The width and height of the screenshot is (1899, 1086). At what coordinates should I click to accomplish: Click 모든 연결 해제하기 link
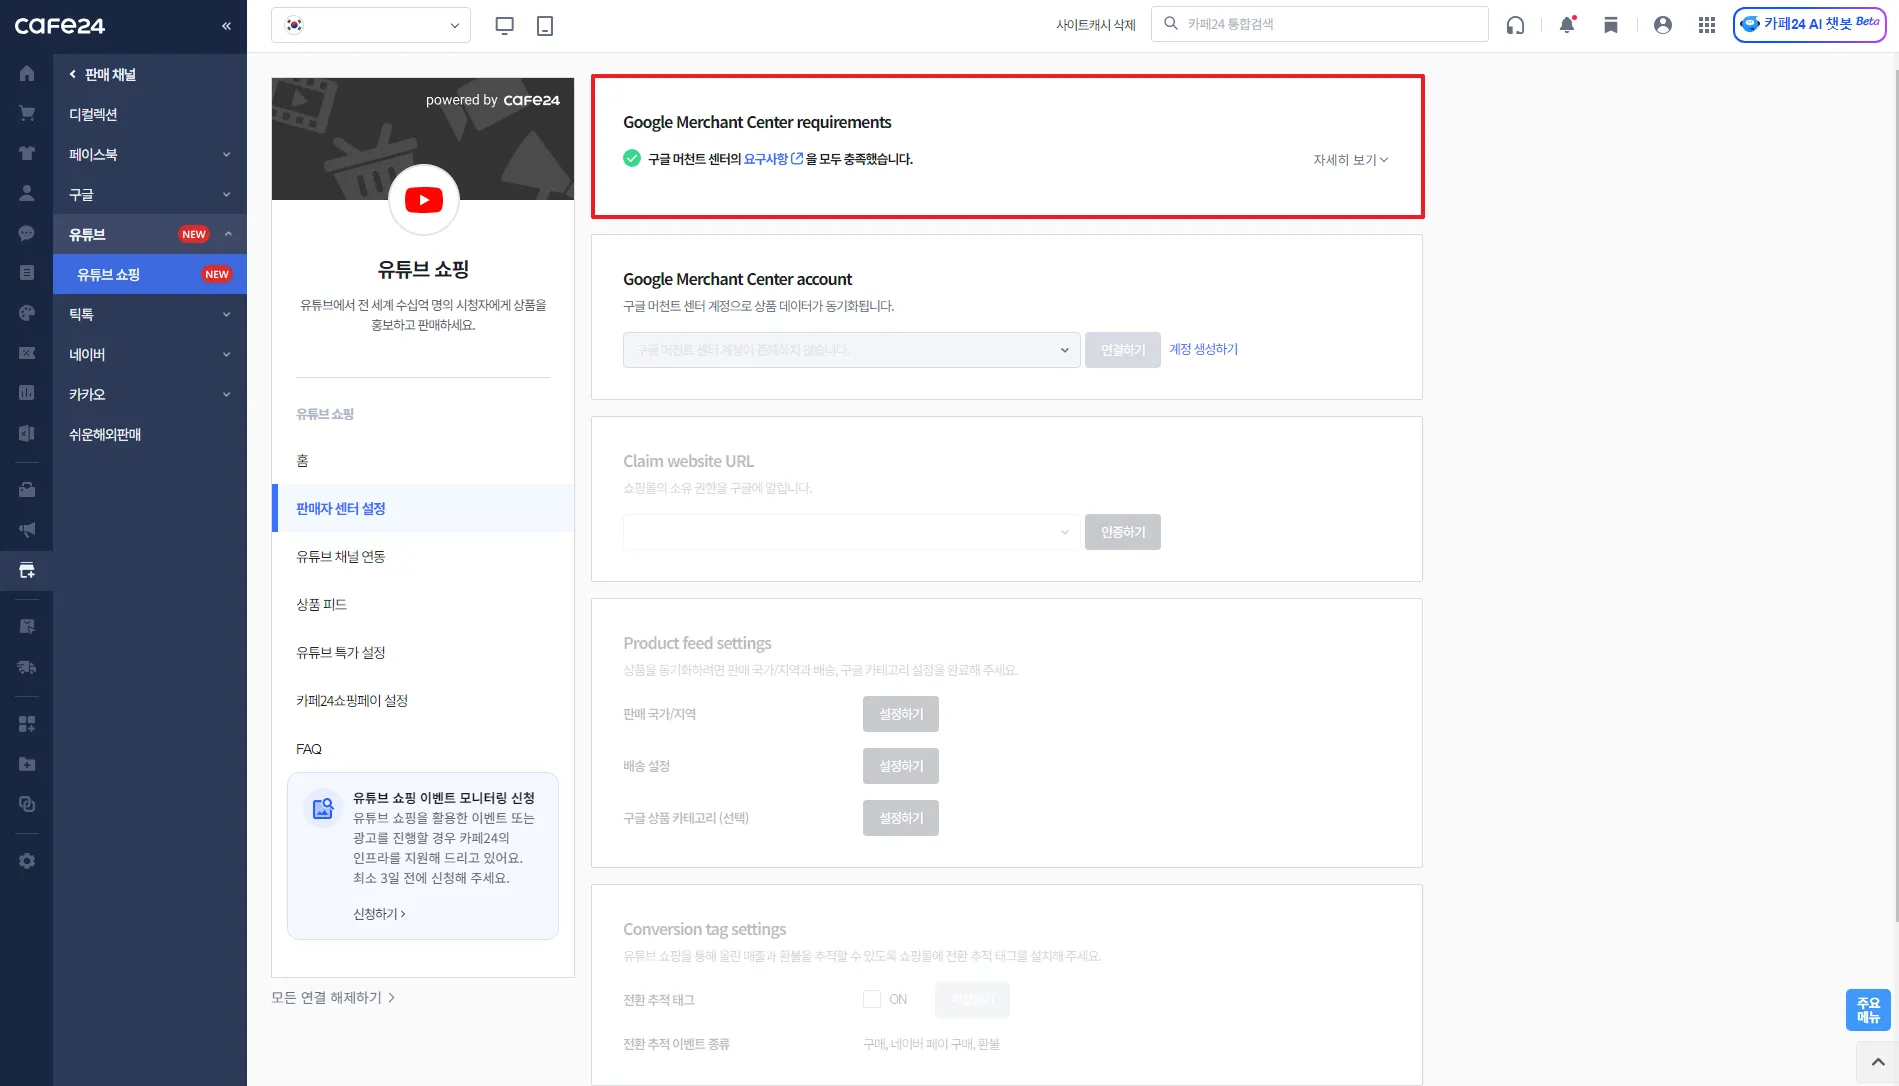333,997
